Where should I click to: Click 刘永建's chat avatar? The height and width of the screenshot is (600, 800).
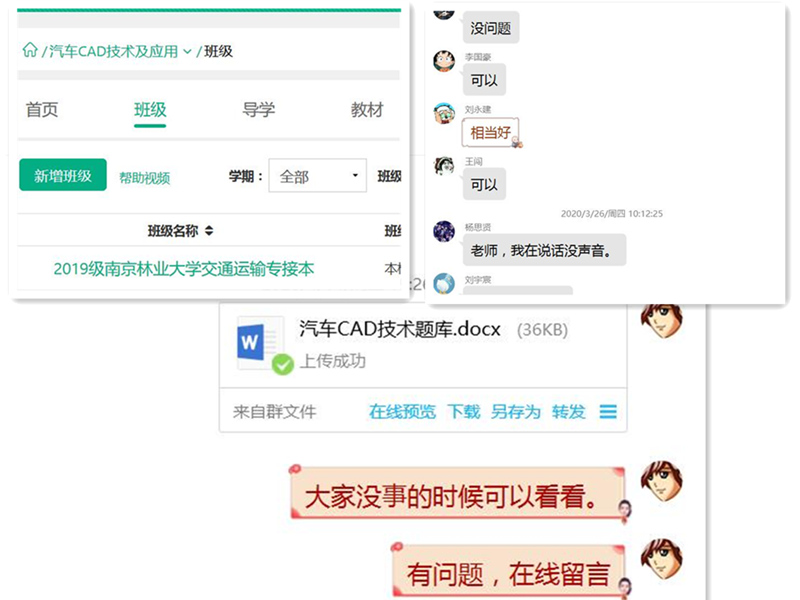tap(444, 113)
